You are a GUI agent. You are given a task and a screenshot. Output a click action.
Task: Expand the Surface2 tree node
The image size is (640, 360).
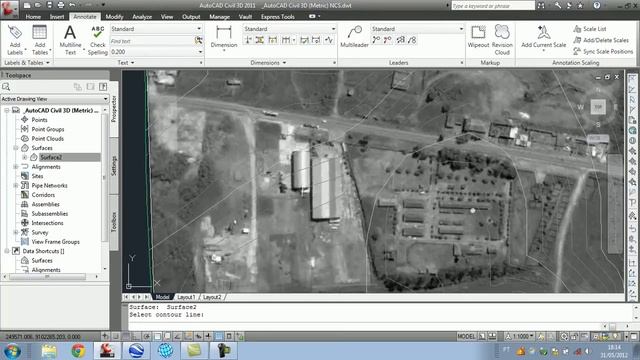[x=25, y=157]
